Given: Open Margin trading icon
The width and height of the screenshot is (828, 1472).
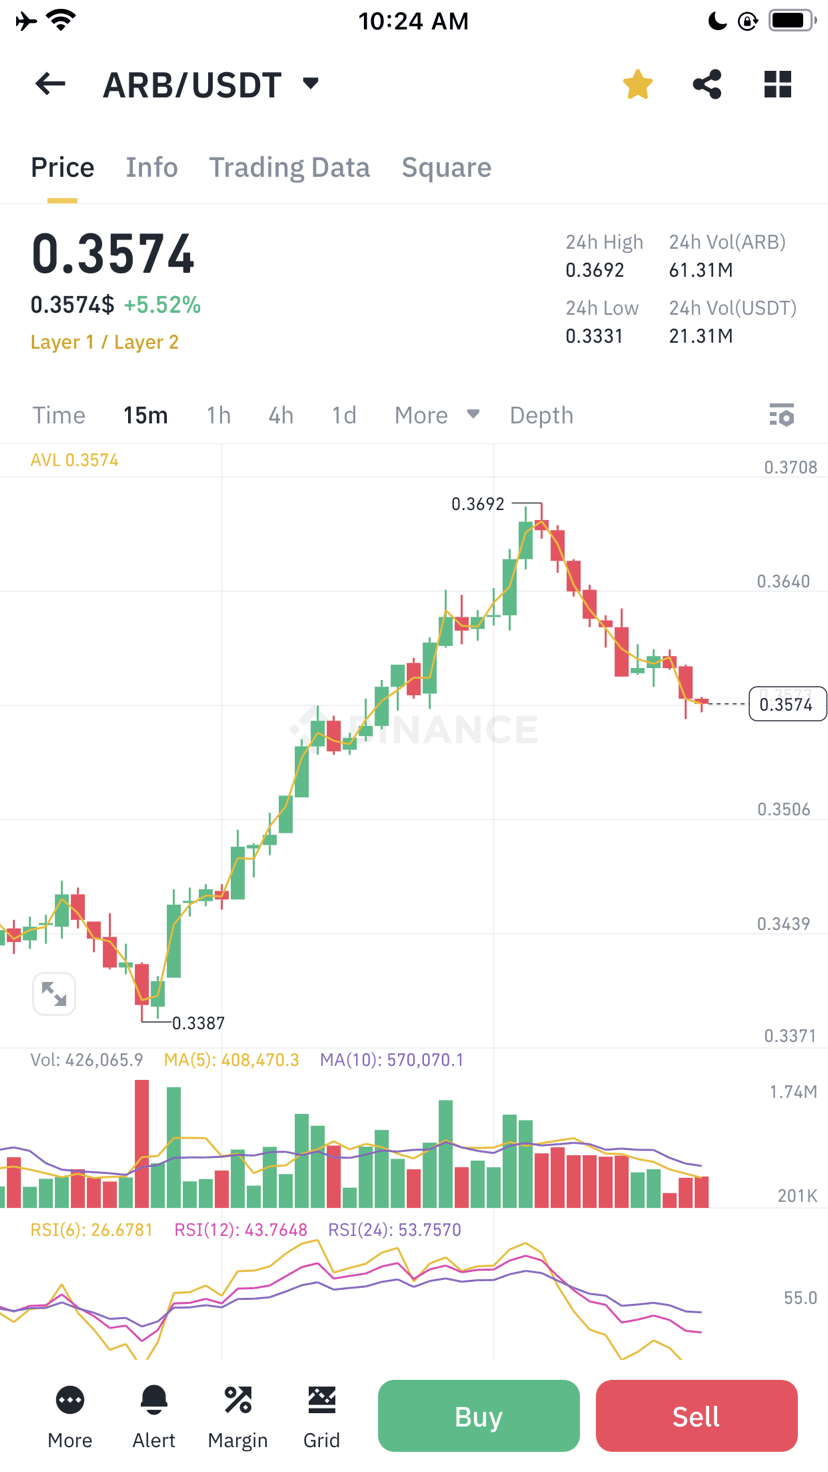Looking at the screenshot, I should pos(238,1417).
